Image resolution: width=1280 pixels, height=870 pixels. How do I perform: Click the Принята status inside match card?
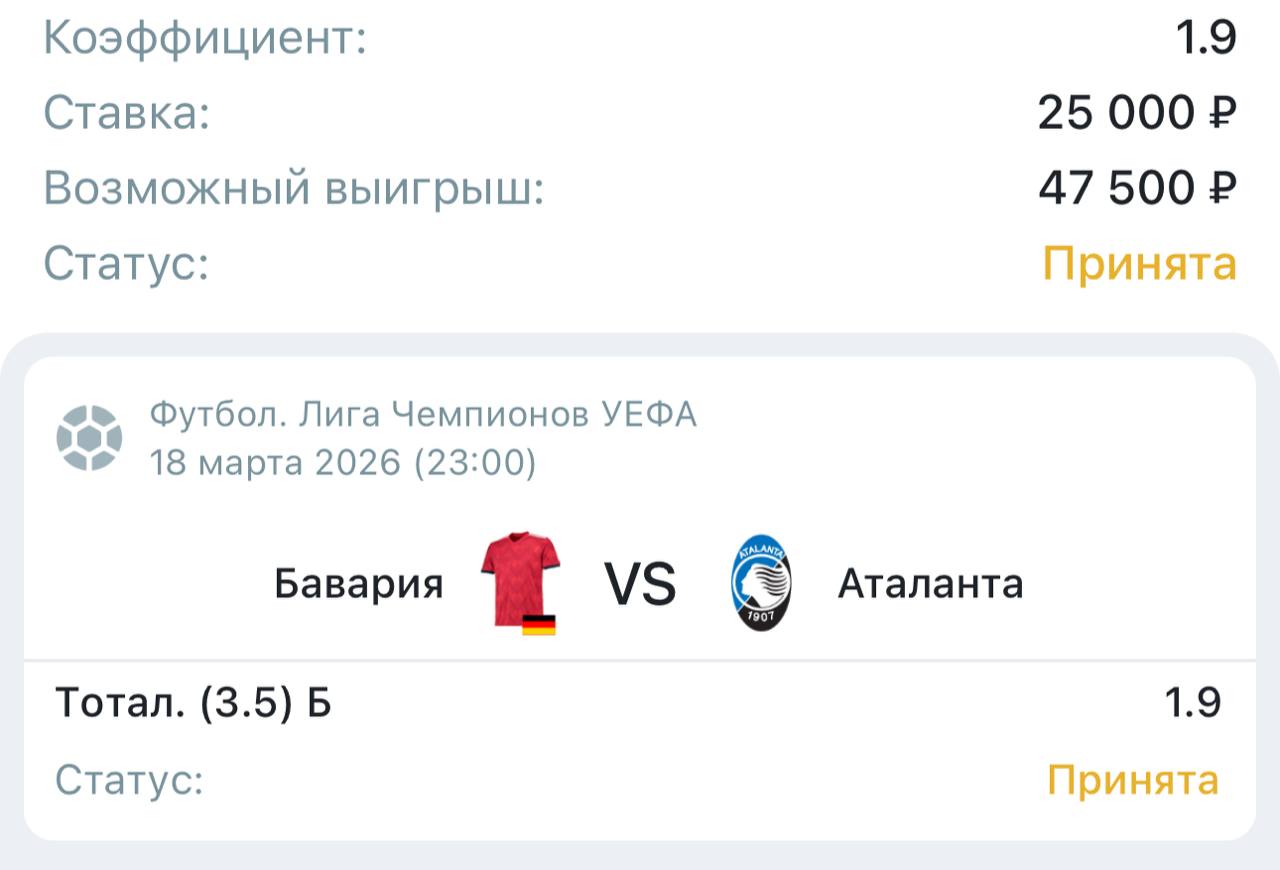(1133, 780)
